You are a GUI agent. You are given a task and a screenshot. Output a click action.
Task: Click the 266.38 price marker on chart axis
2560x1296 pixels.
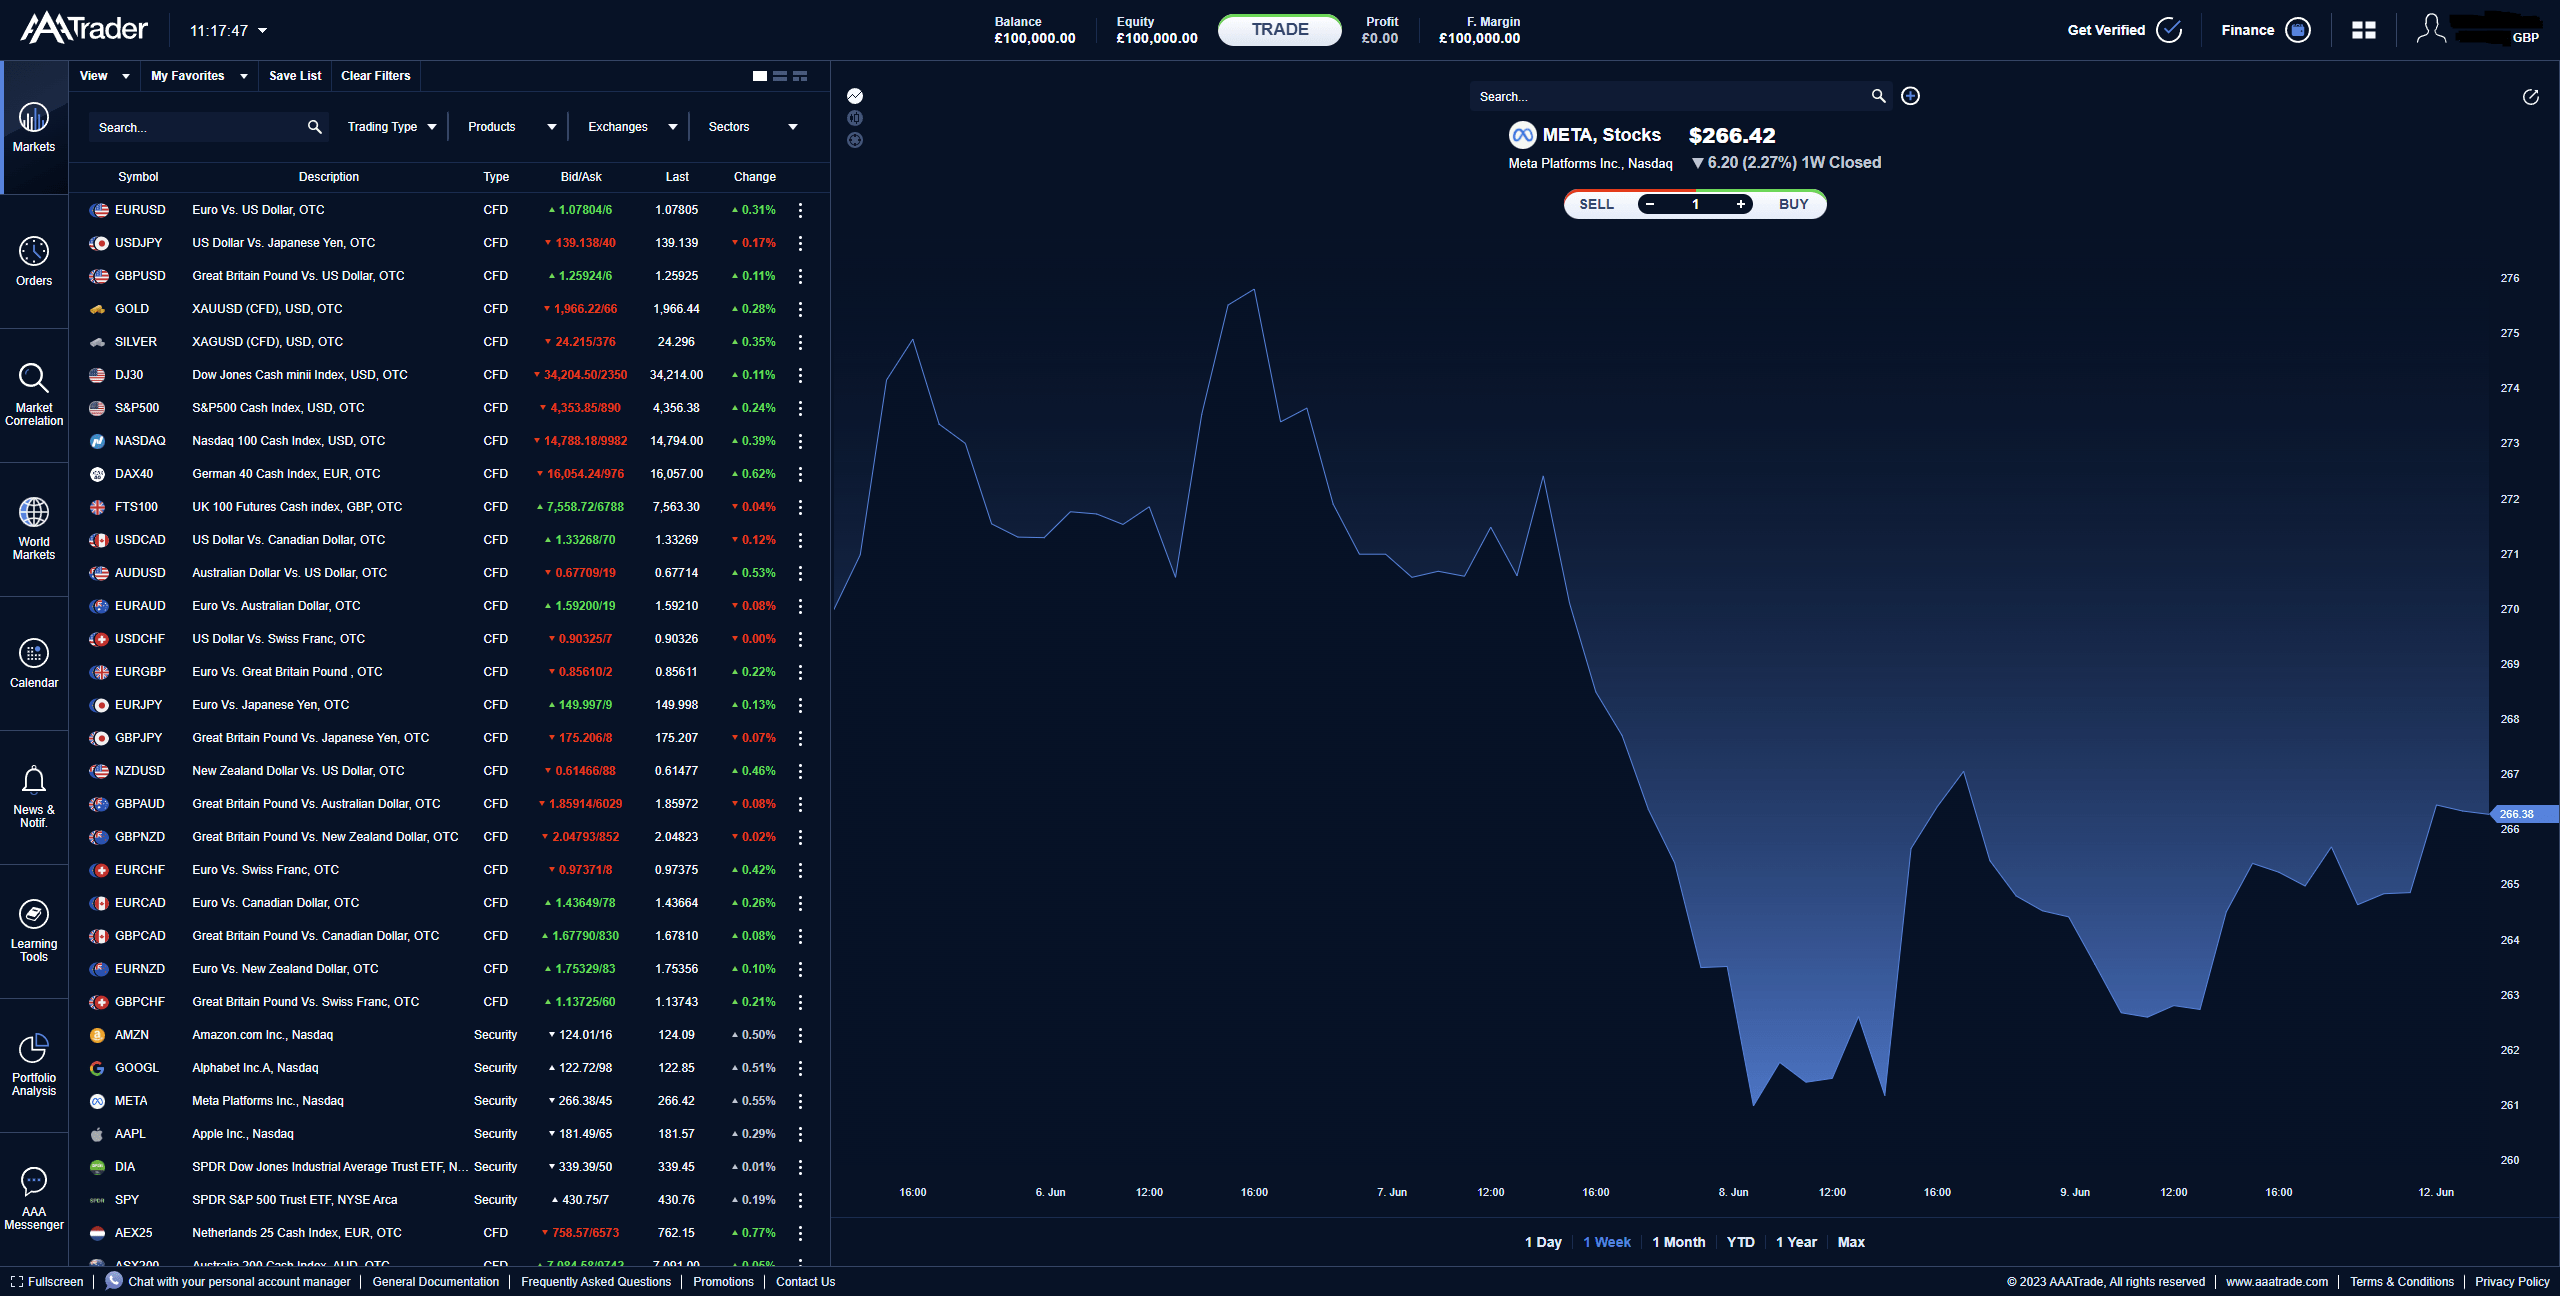tap(2522, 814)
